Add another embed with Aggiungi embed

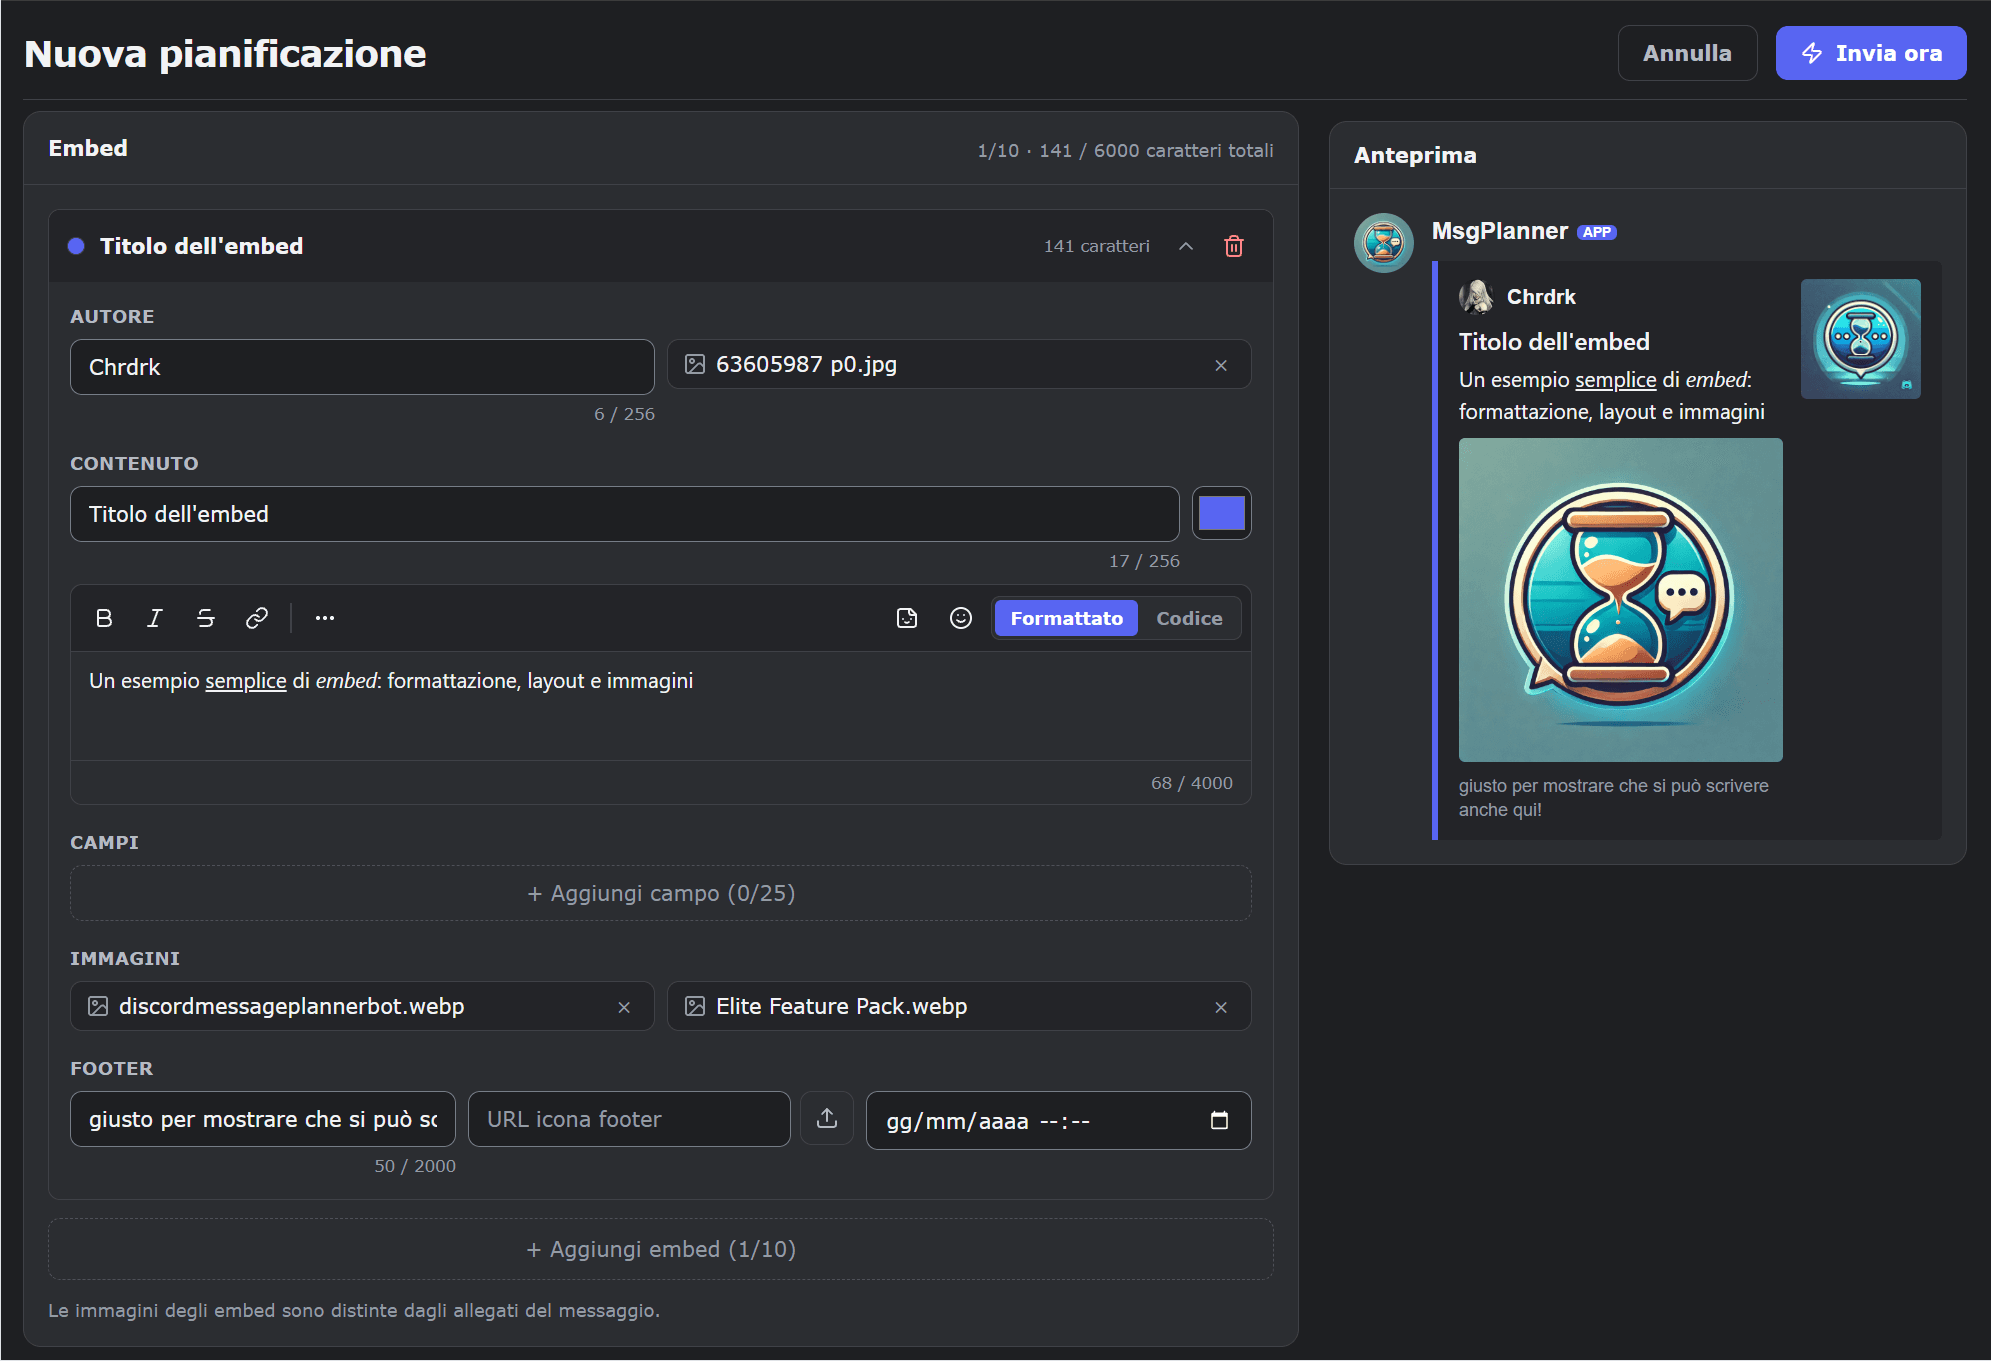pyautogui.click(x=661, y=1249)
